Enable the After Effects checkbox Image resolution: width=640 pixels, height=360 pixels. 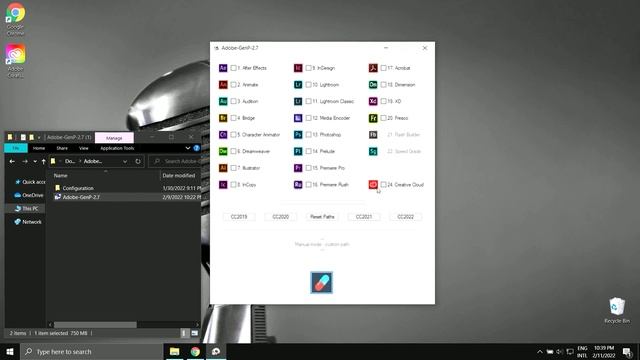pos(233,68)
